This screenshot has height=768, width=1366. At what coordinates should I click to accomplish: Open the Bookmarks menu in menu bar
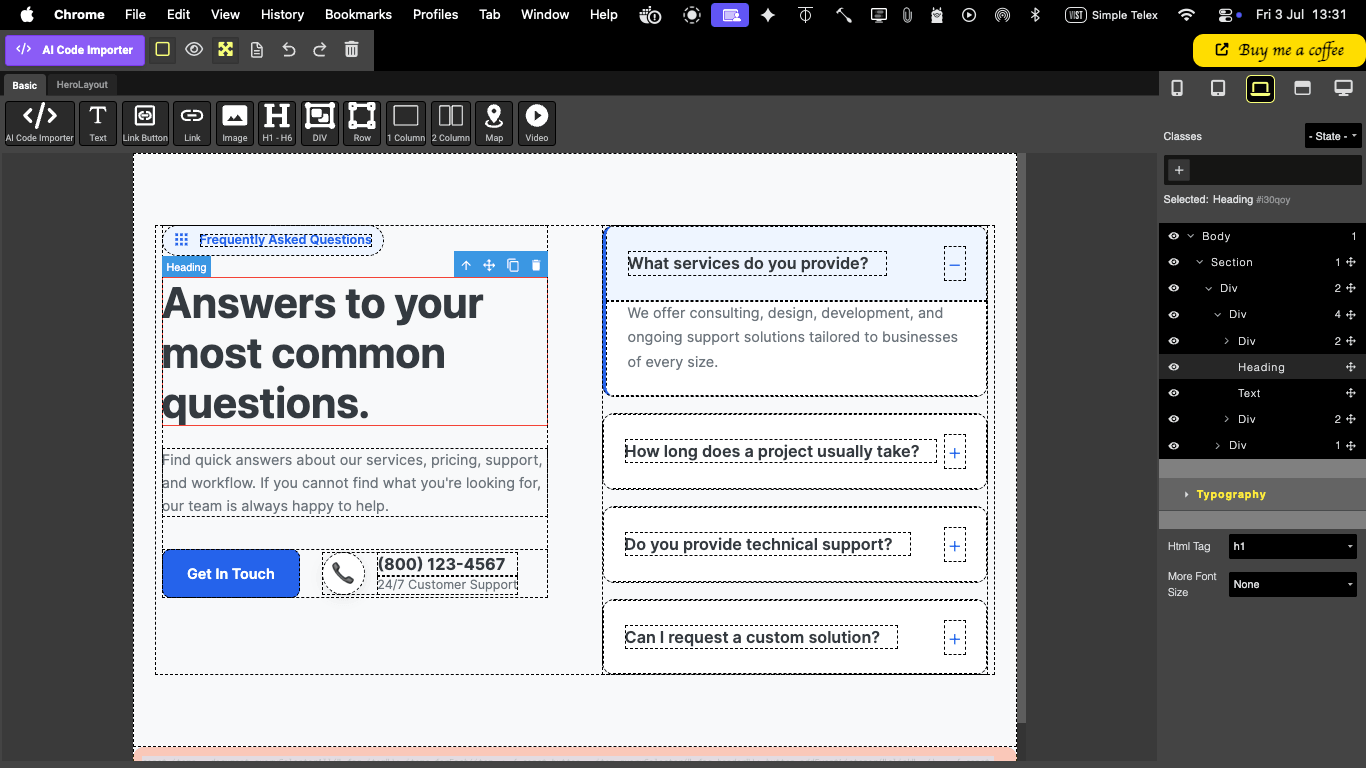[358, 14]
